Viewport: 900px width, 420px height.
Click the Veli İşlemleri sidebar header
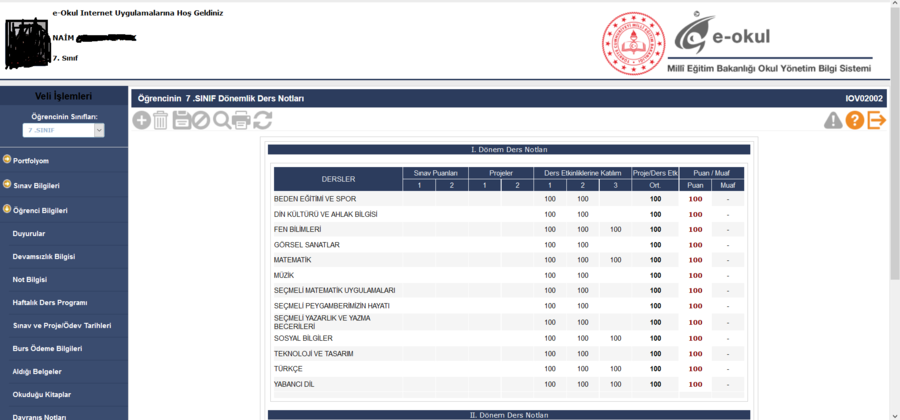[64, 96]
